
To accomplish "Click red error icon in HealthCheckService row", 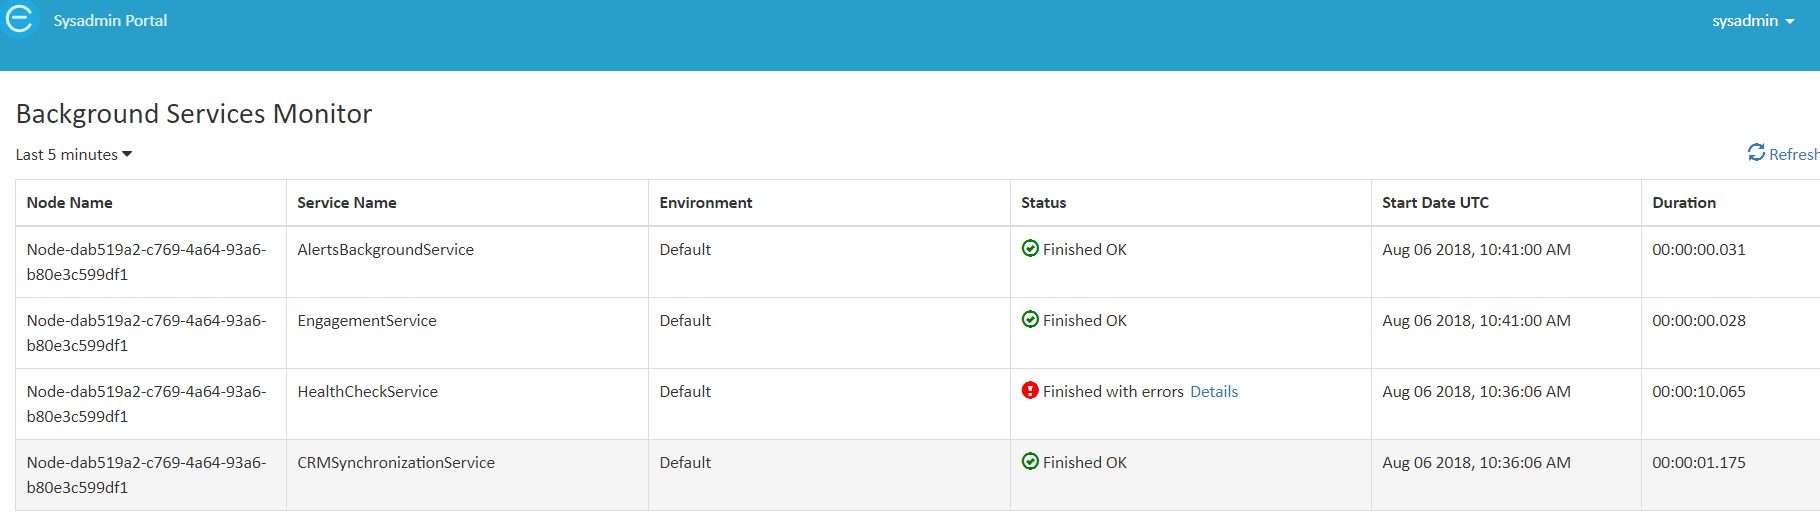I will (x=1030, y=390).
